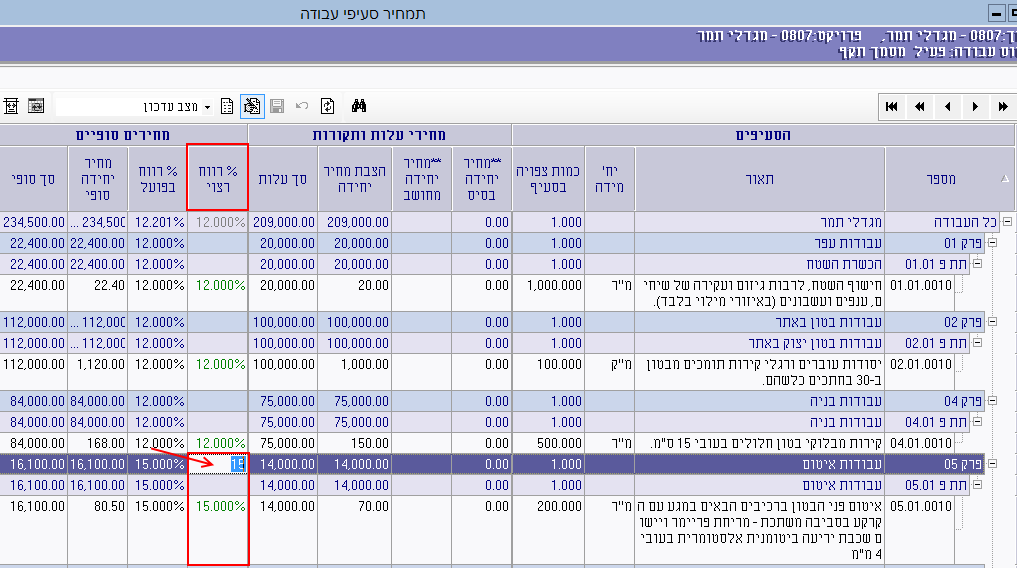Viewport: 1017px width, 568px height.
Task: Go to previous record arrow
Action: coord(946,107)
